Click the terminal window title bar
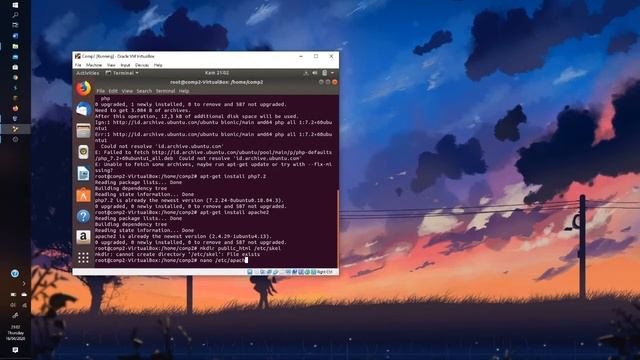 coord(217,82)
